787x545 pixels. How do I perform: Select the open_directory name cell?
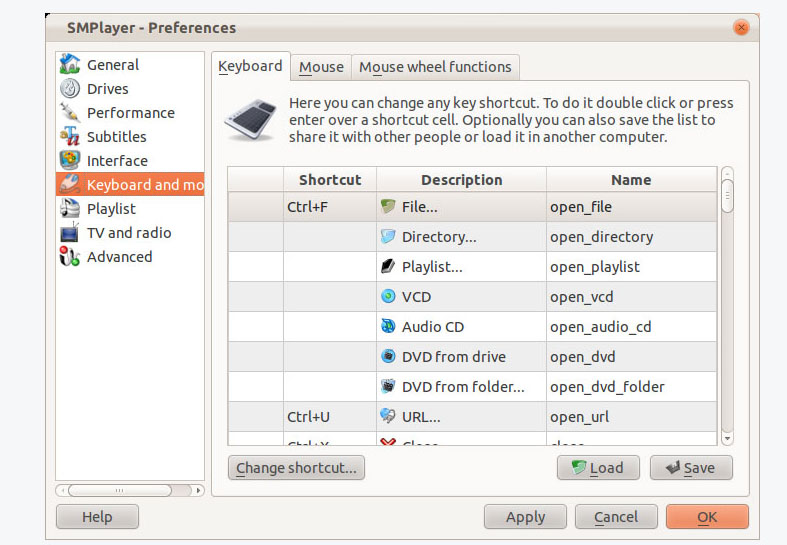point(631,237)
